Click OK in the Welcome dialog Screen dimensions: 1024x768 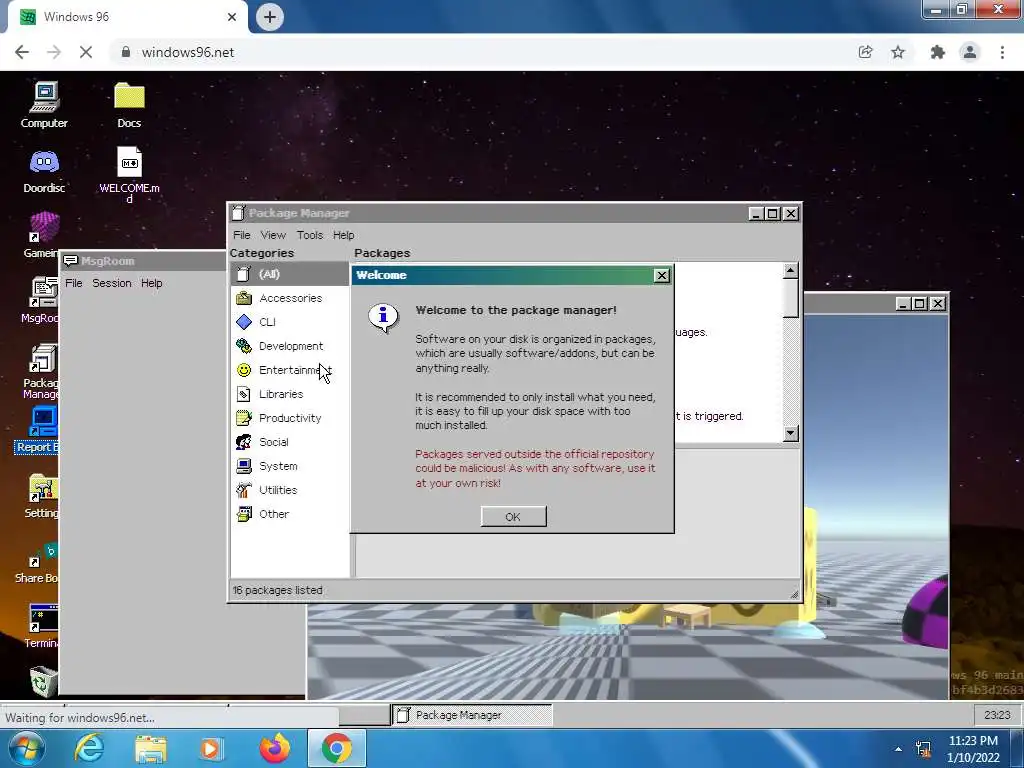pos(513,517)
